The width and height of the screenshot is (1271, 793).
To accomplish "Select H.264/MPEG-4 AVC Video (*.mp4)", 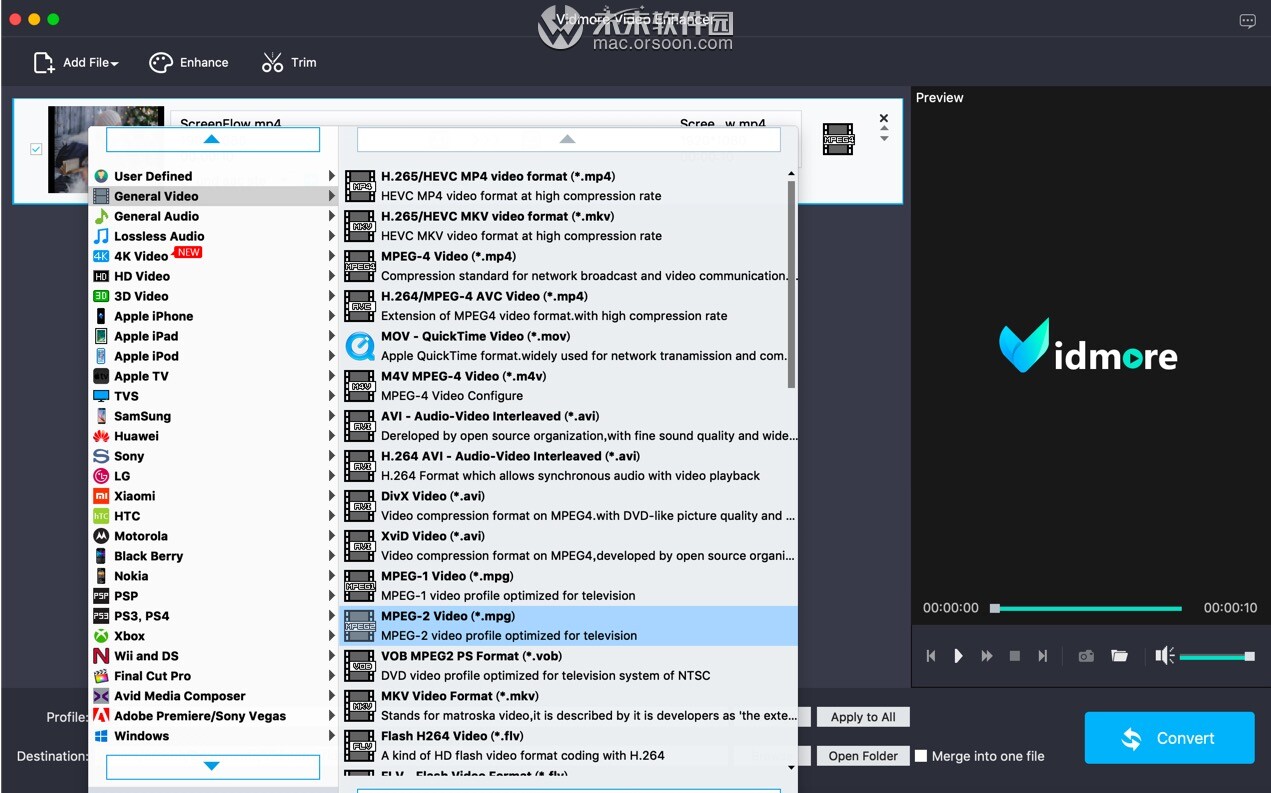I will [568, 306].
